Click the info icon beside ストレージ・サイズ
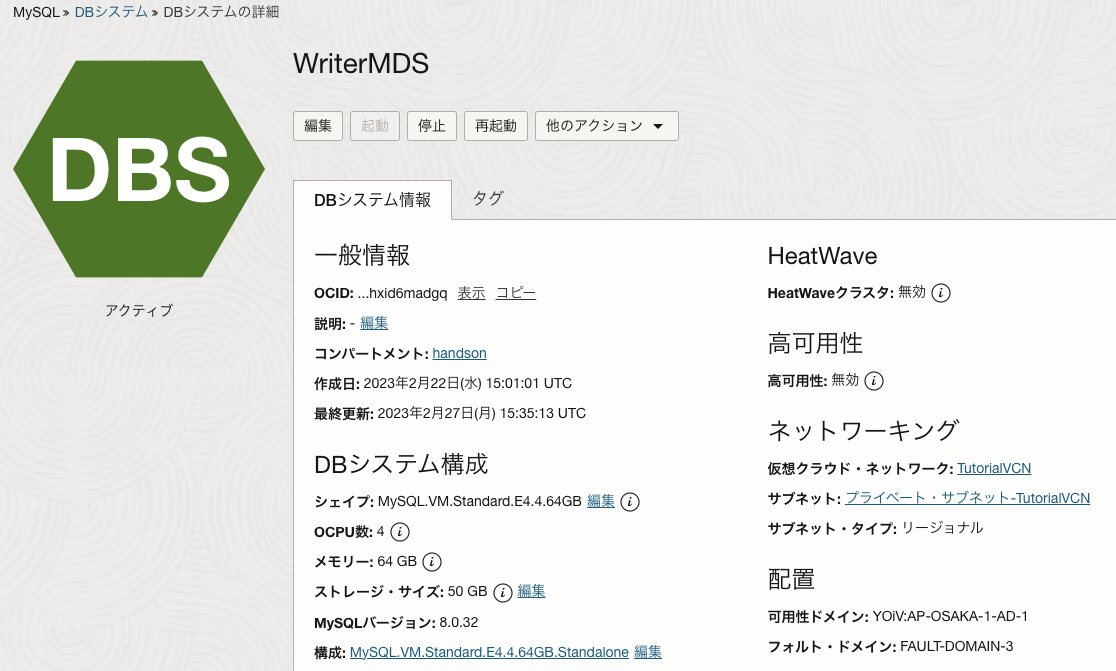This screenshot has height=671, width=1116. click(503, 592)
